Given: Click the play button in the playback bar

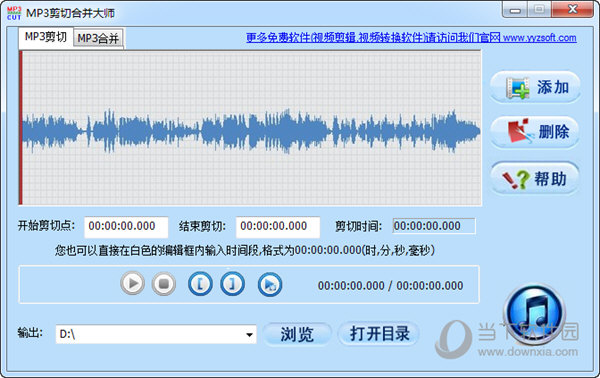Looking at the screenshot, I should [132, 284].
